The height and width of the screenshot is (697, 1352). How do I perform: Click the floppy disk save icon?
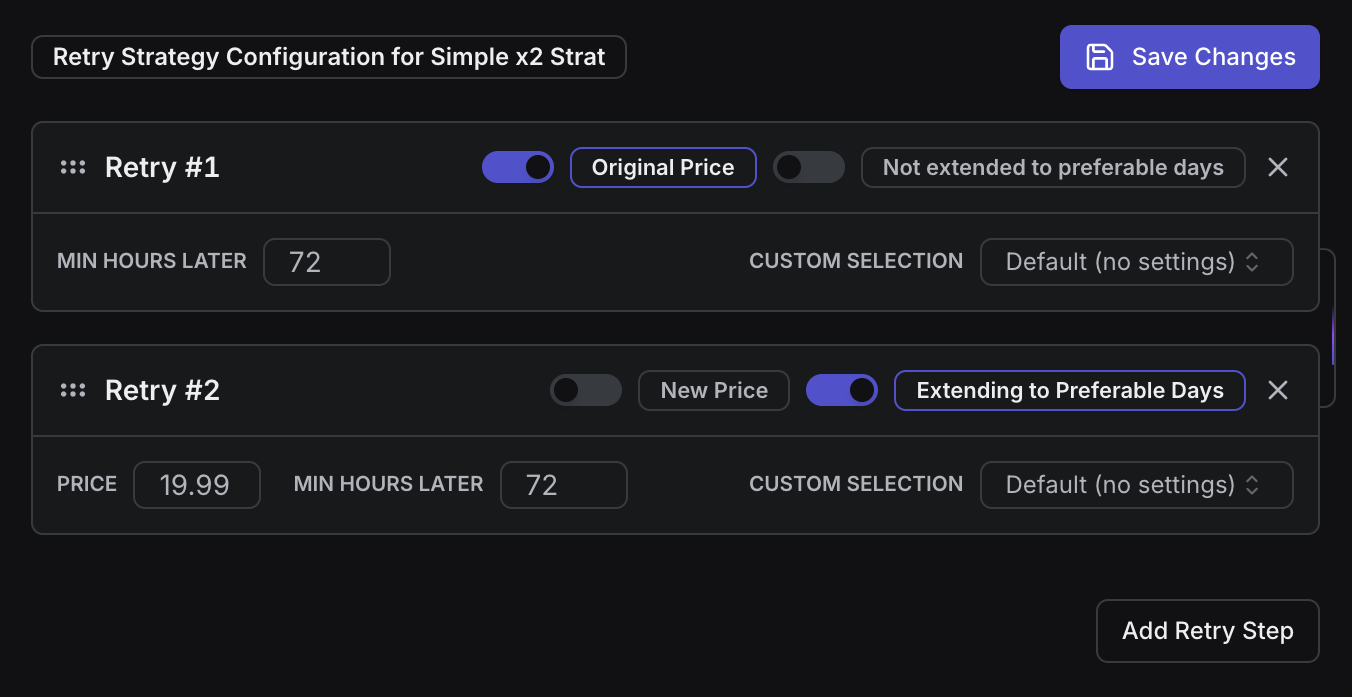pos(1100,57)
